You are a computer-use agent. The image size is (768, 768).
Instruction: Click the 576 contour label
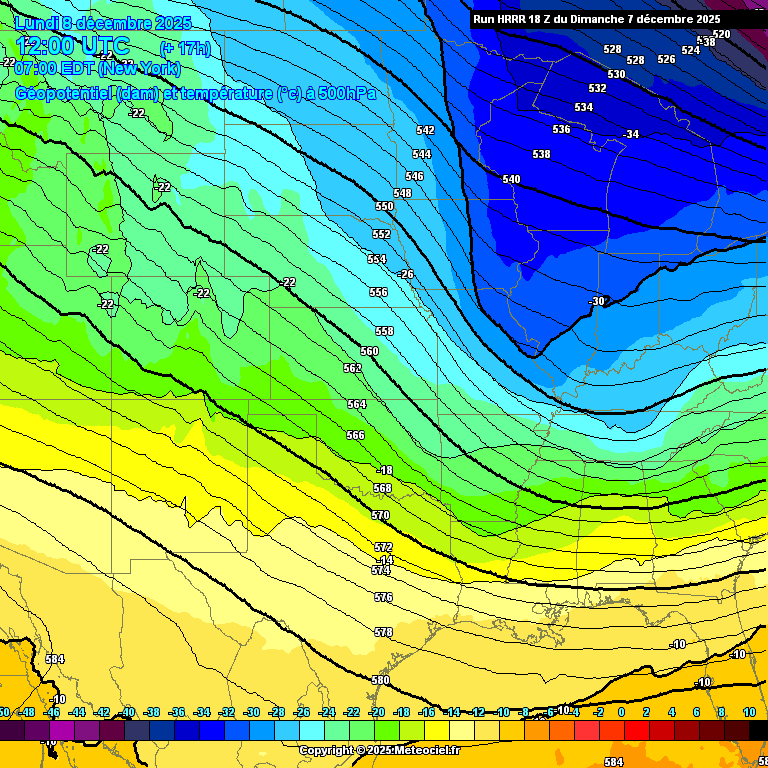383,597
